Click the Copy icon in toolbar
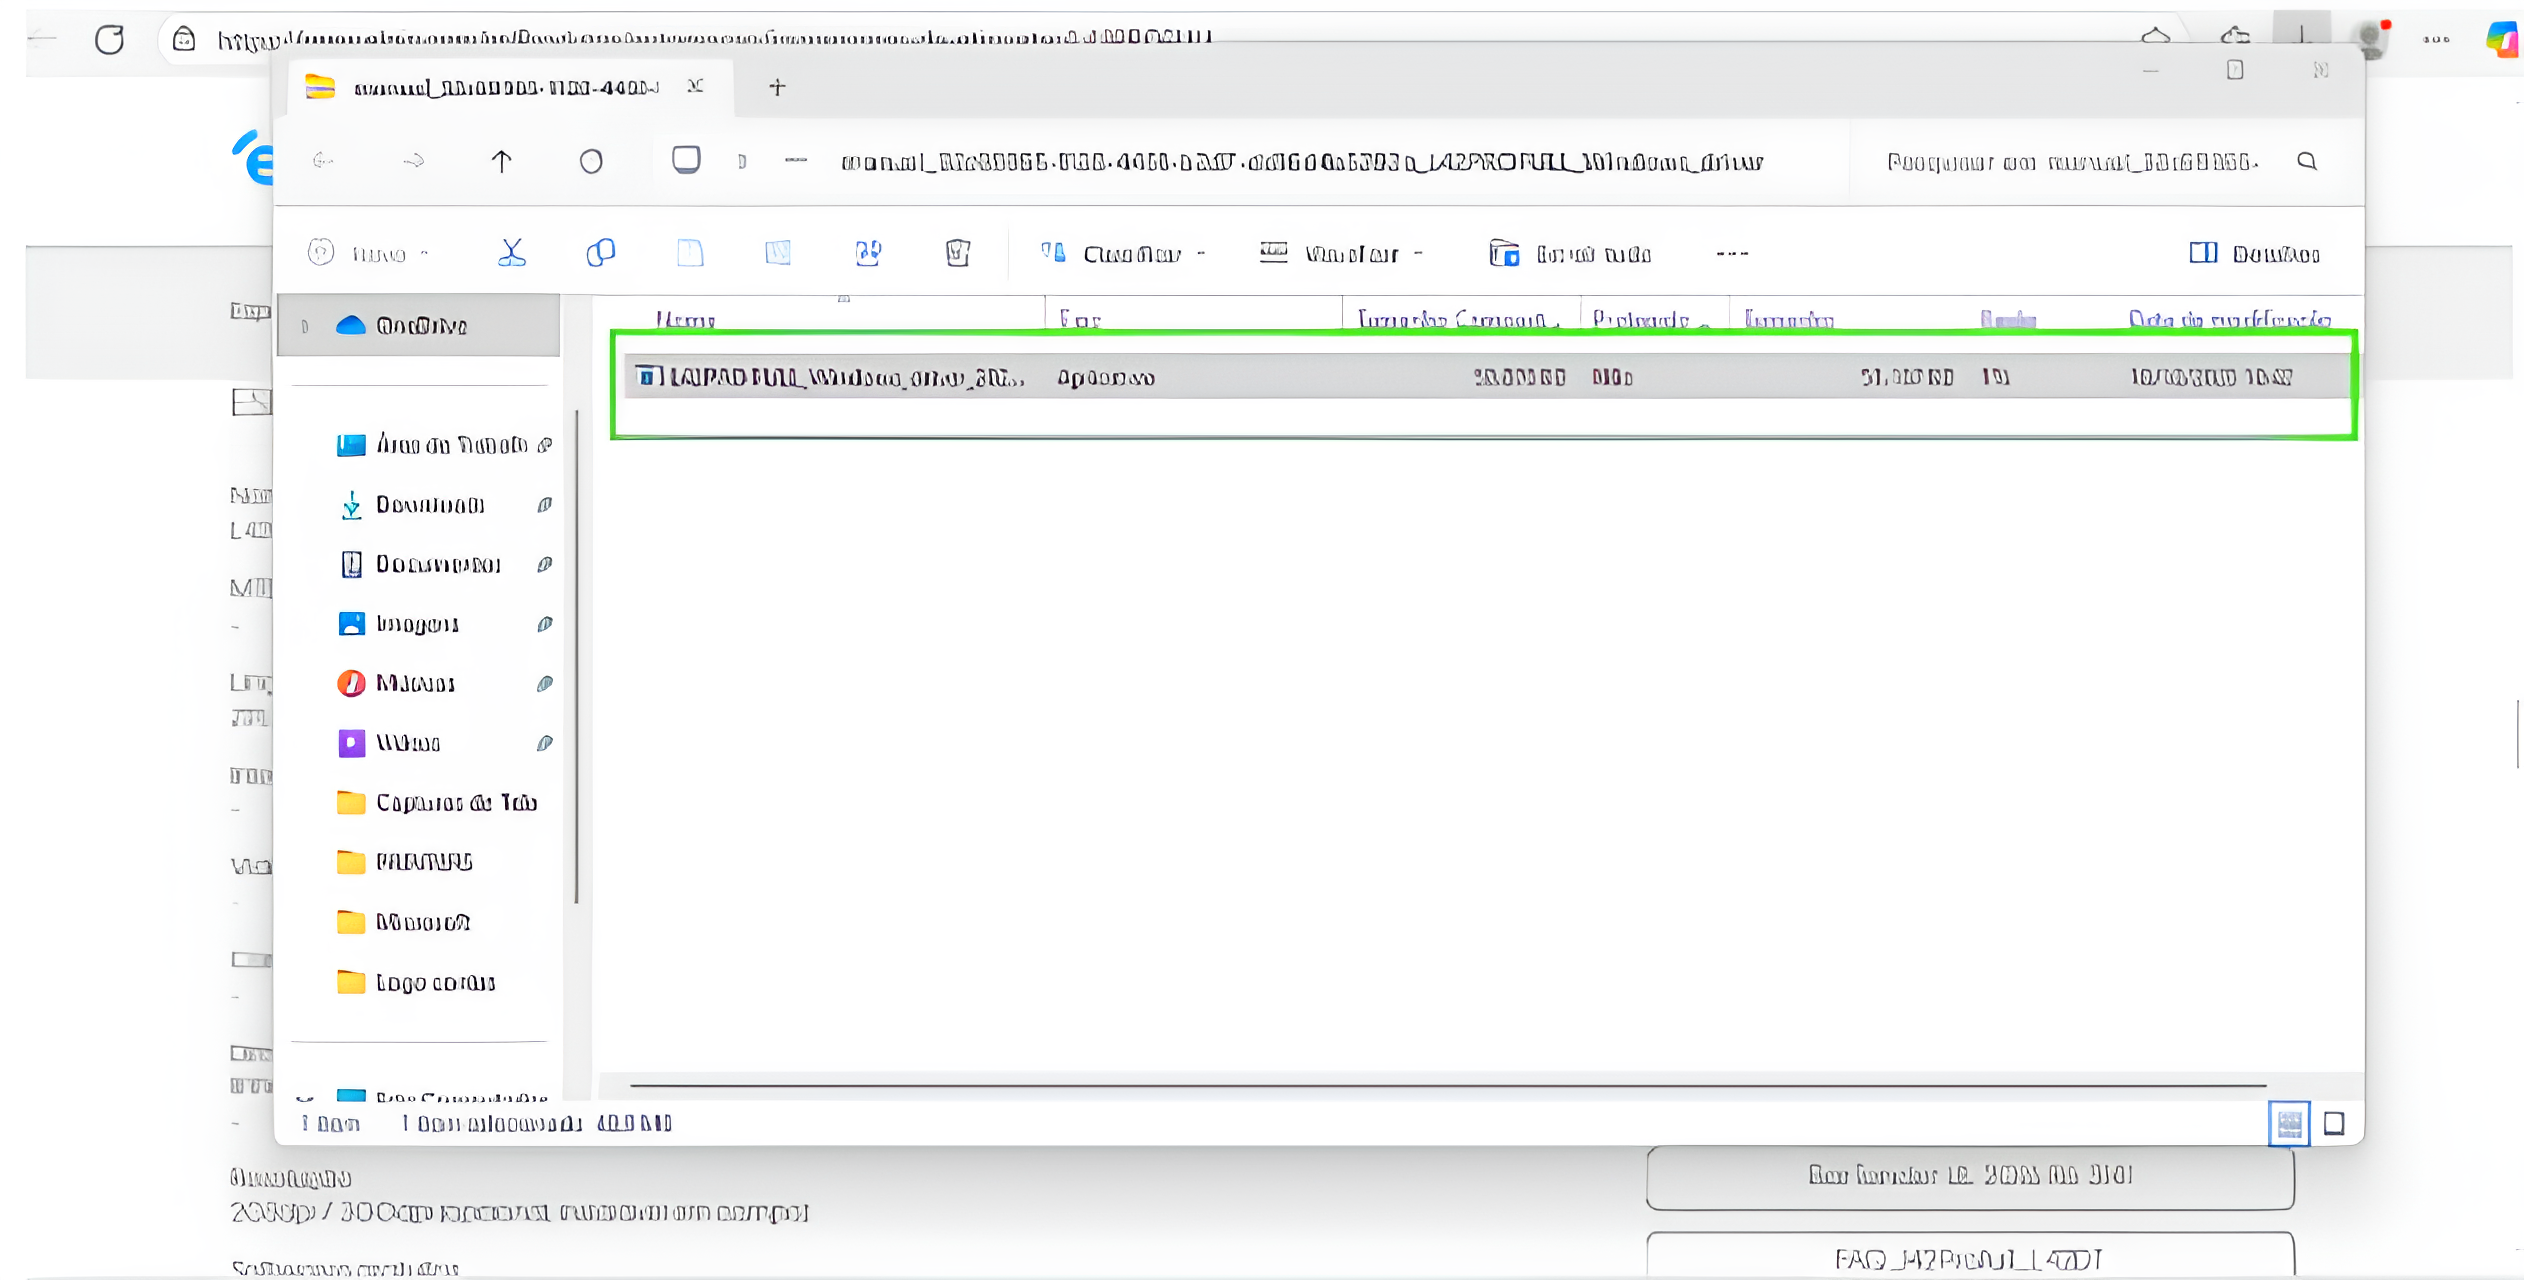 (x=600, y=253)
